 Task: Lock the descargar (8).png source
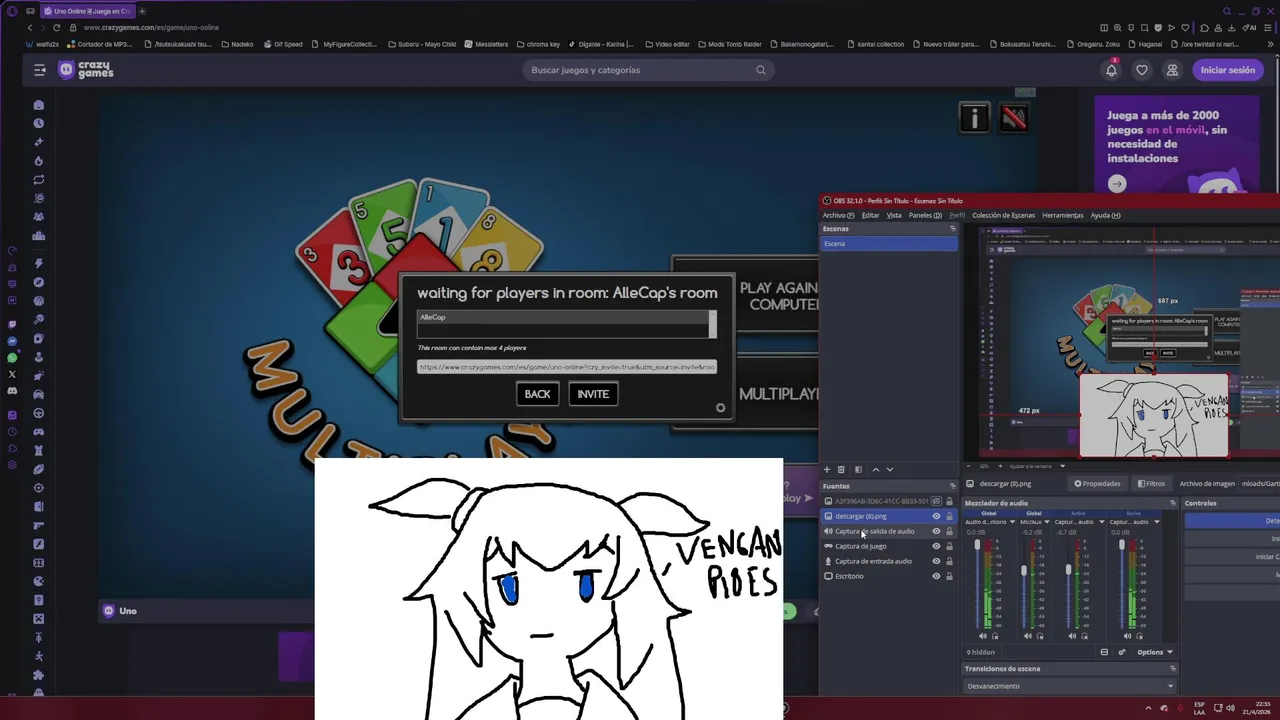[x=949, y=516]
